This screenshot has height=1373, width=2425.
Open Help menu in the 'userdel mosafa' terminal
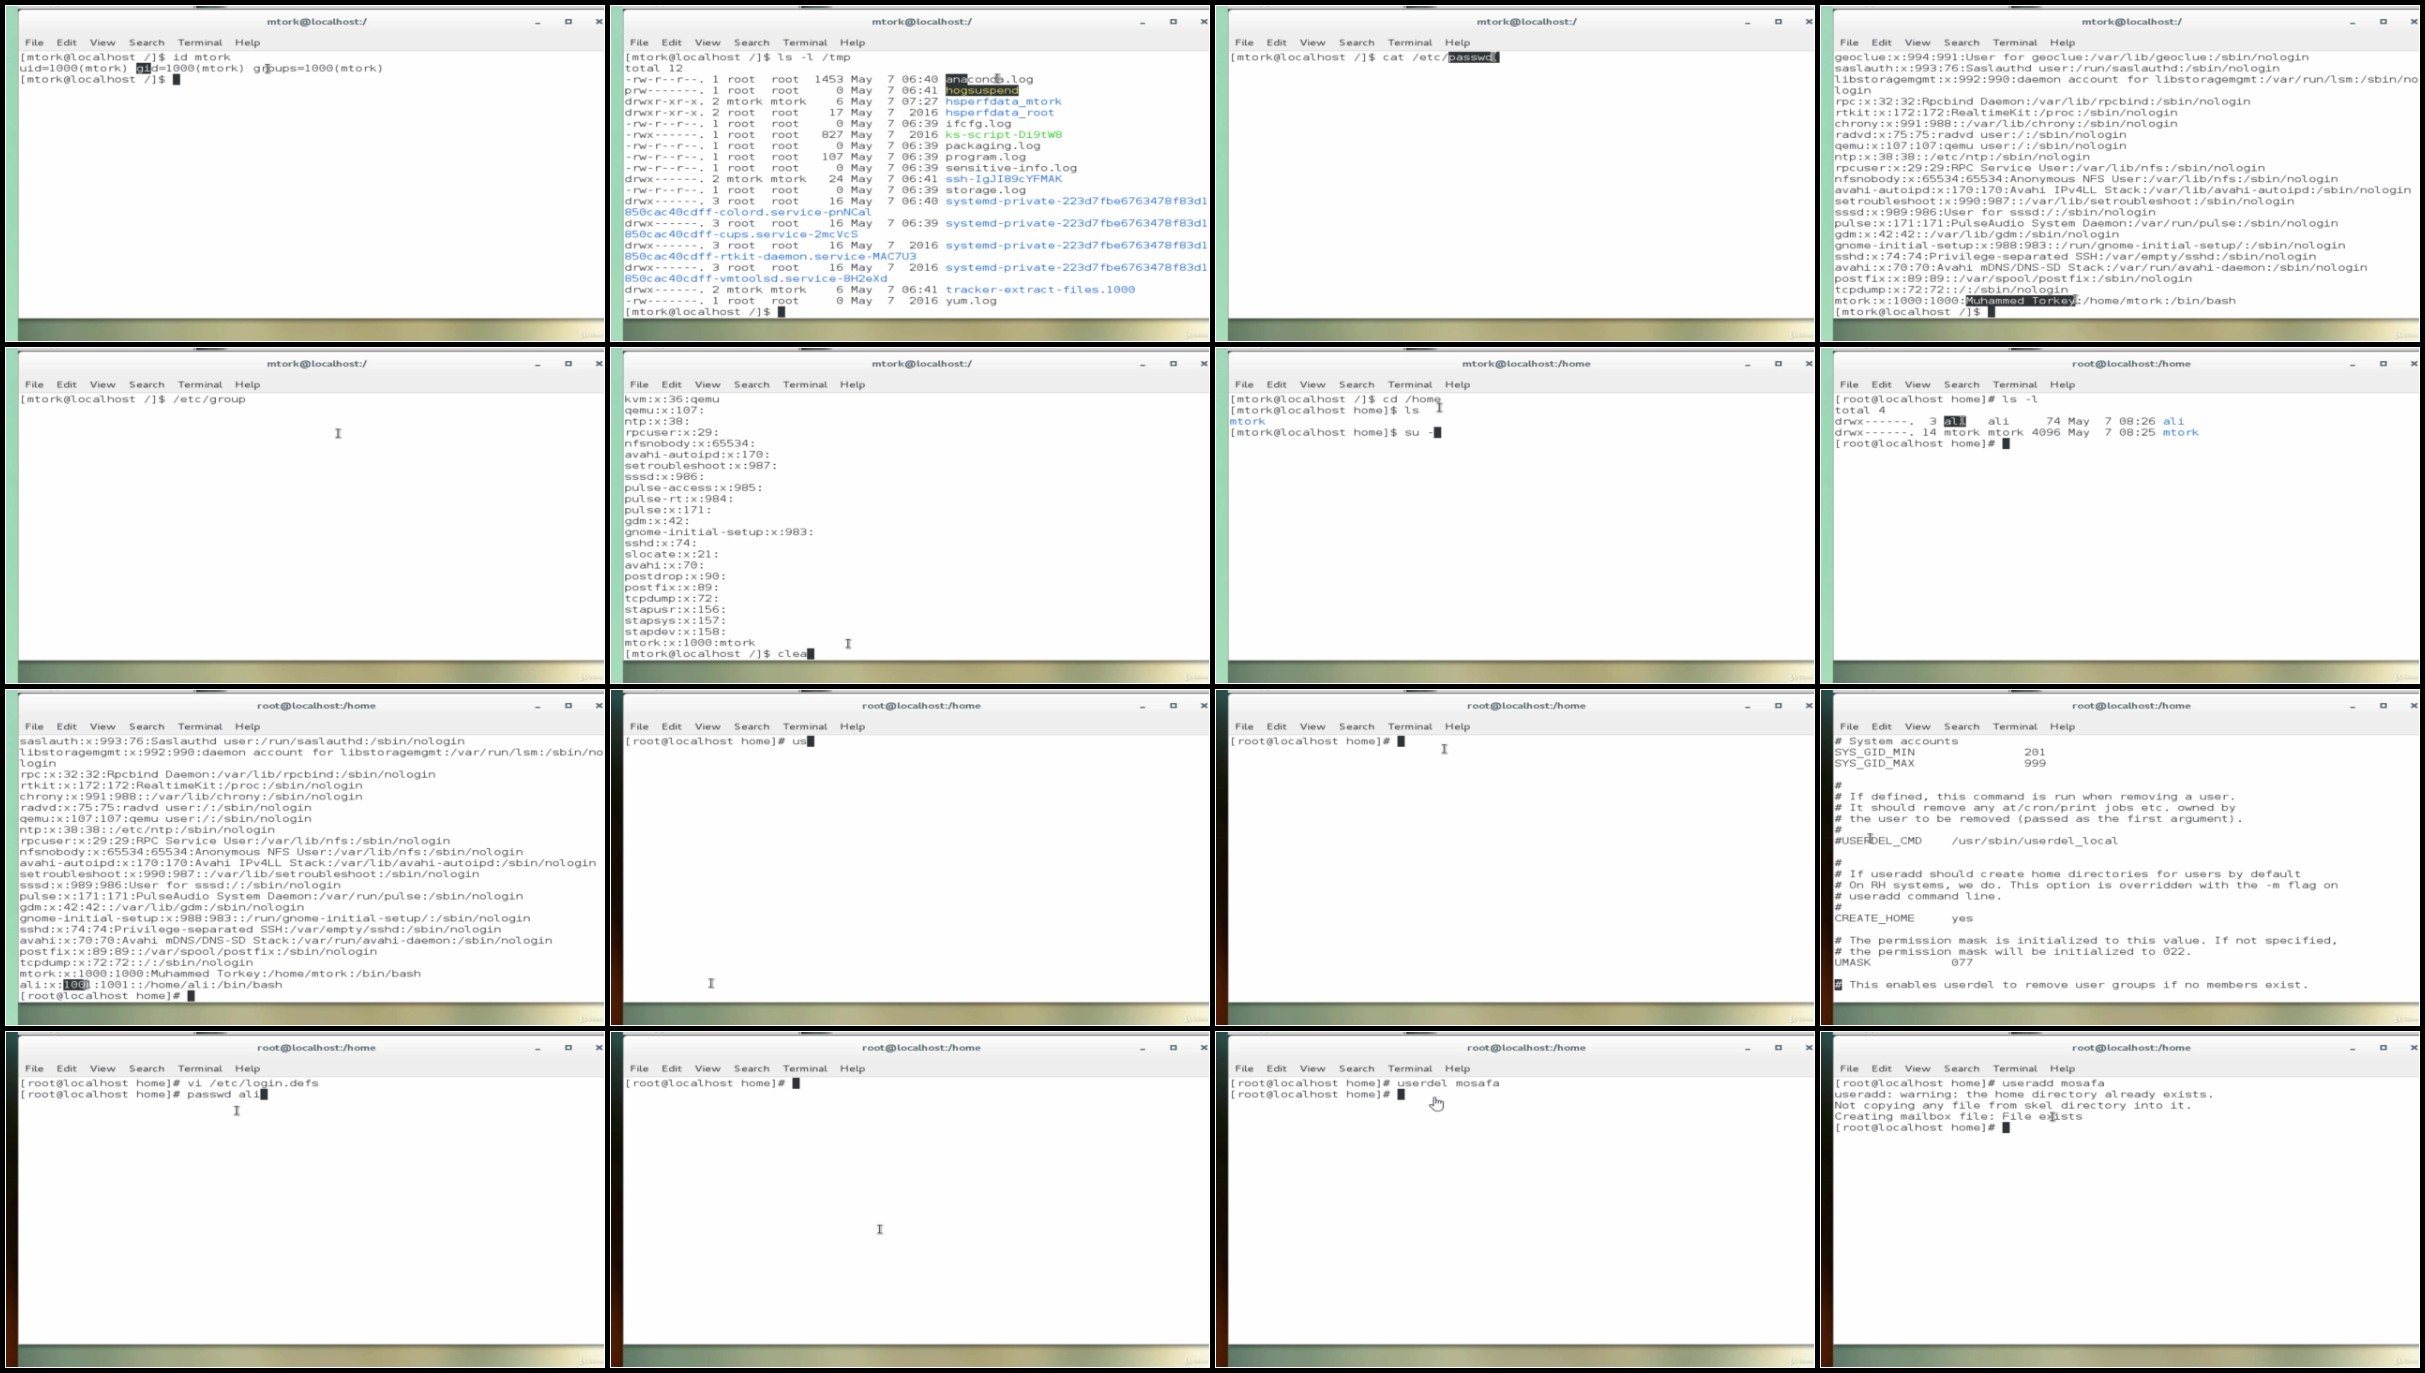coord(1457,1068)
